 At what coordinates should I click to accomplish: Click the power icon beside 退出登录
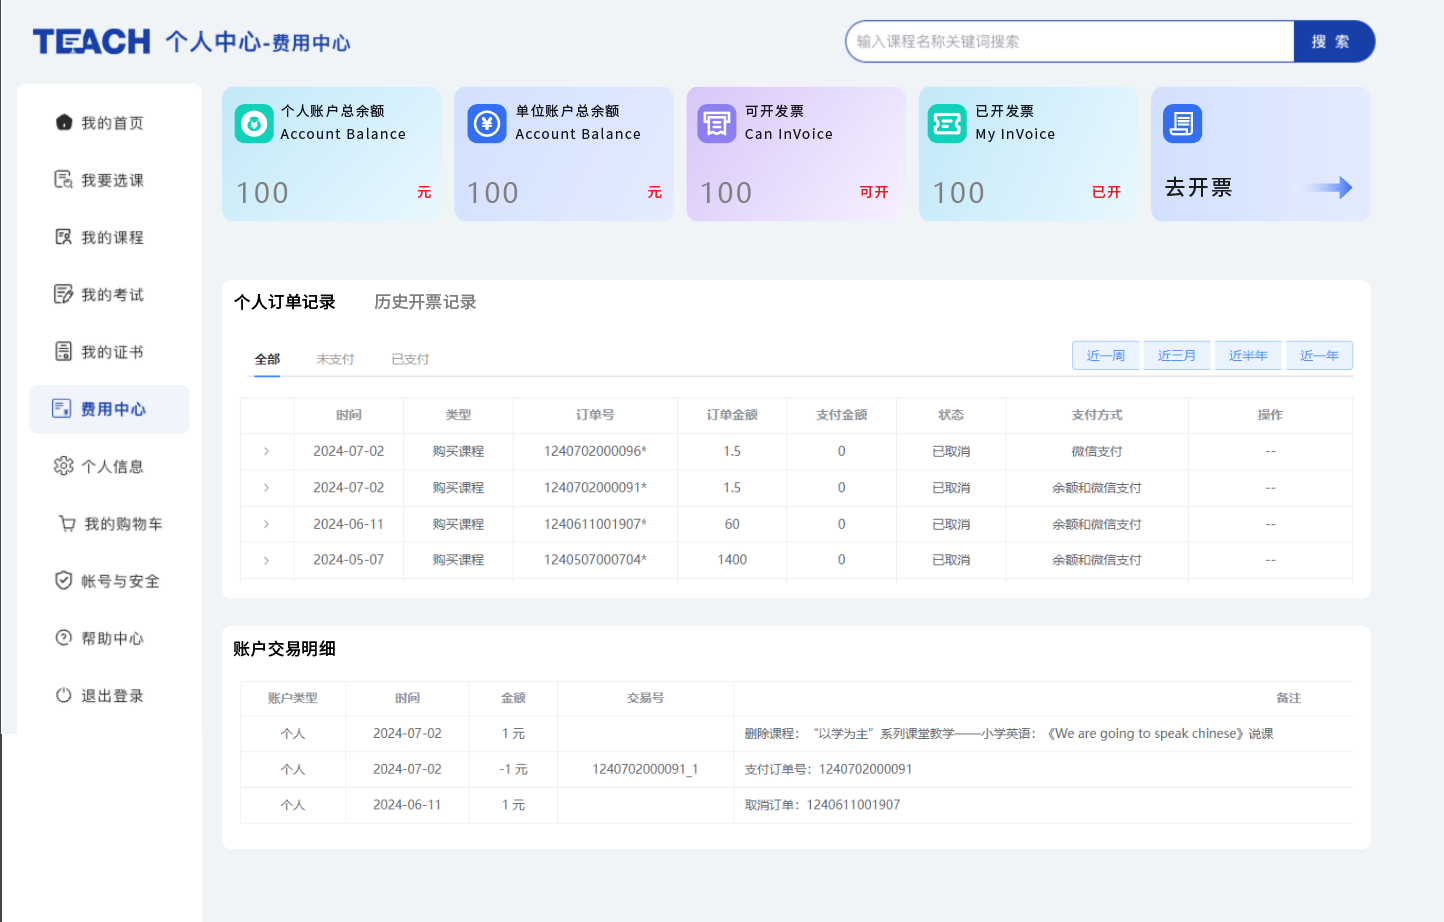tap(63, 695)
